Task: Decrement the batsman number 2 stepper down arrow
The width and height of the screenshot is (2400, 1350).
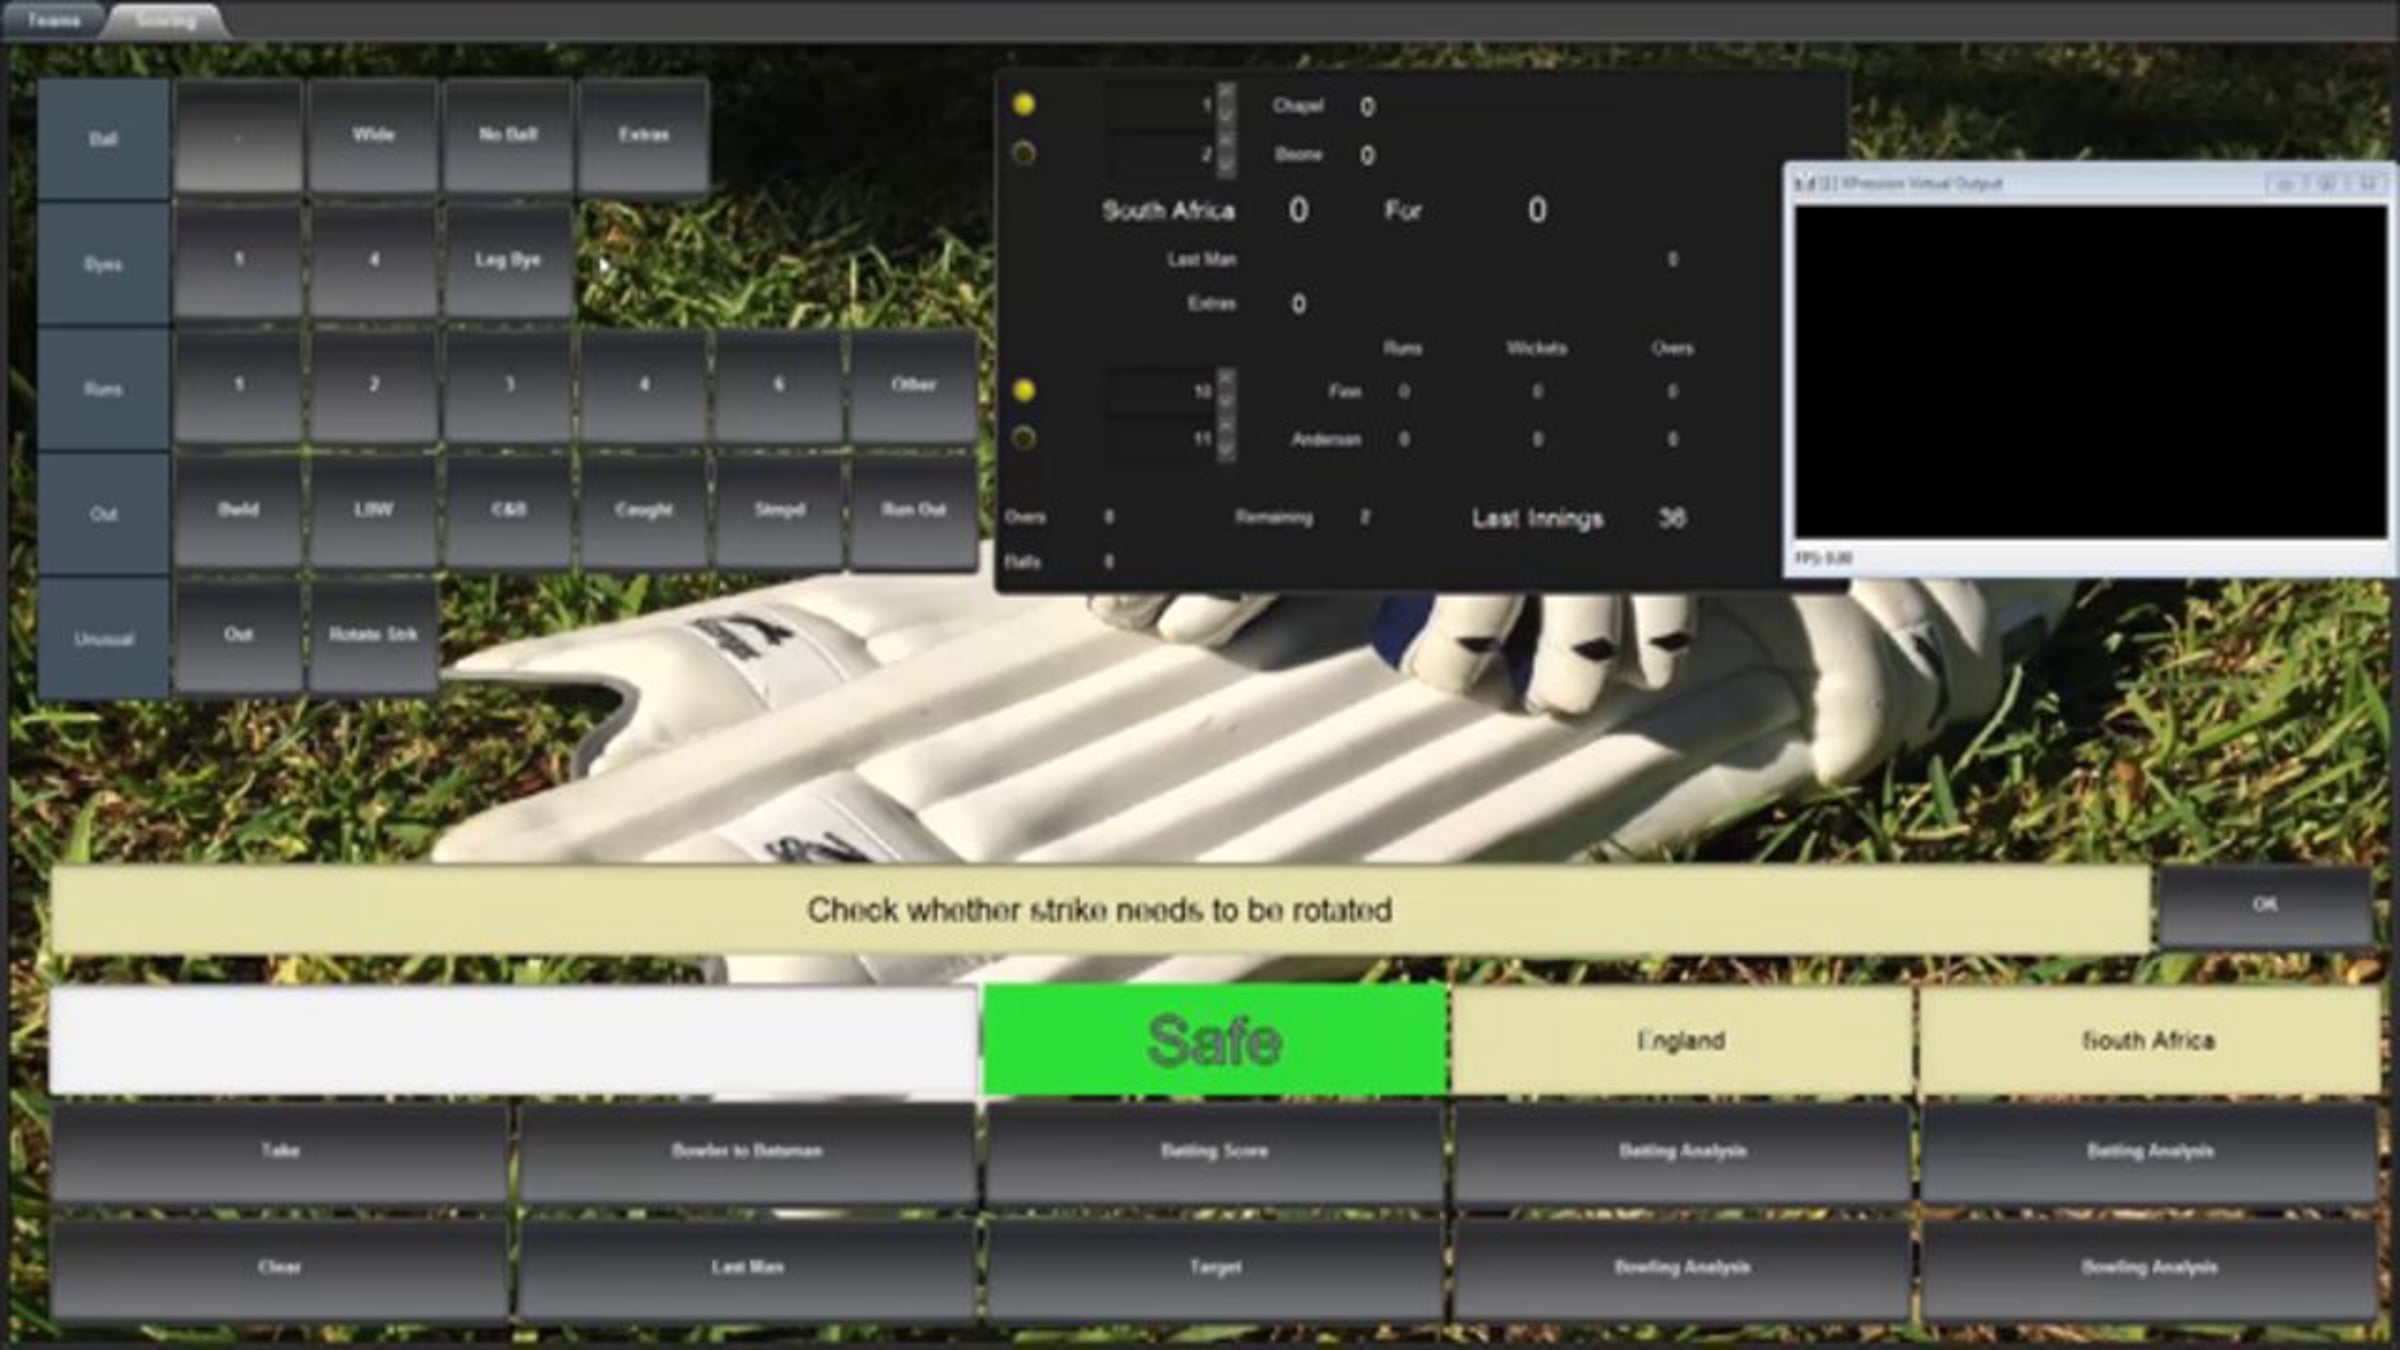Action: 1226,165
